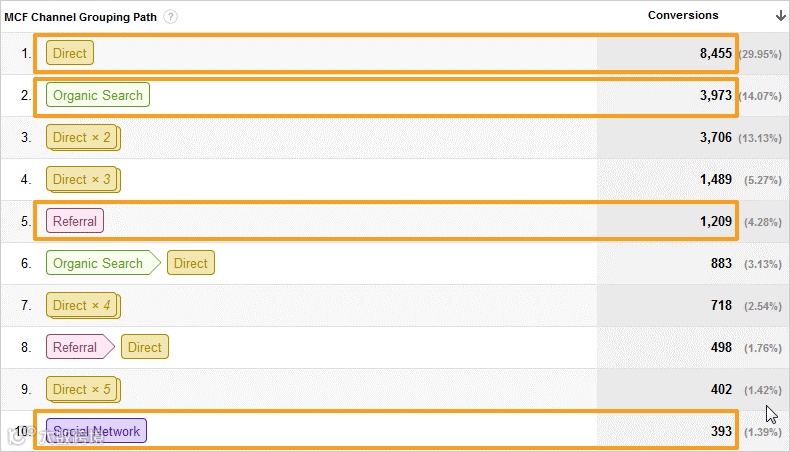Click Organic Search tag in row 6
790x452 pixels.
click(103, 263)
